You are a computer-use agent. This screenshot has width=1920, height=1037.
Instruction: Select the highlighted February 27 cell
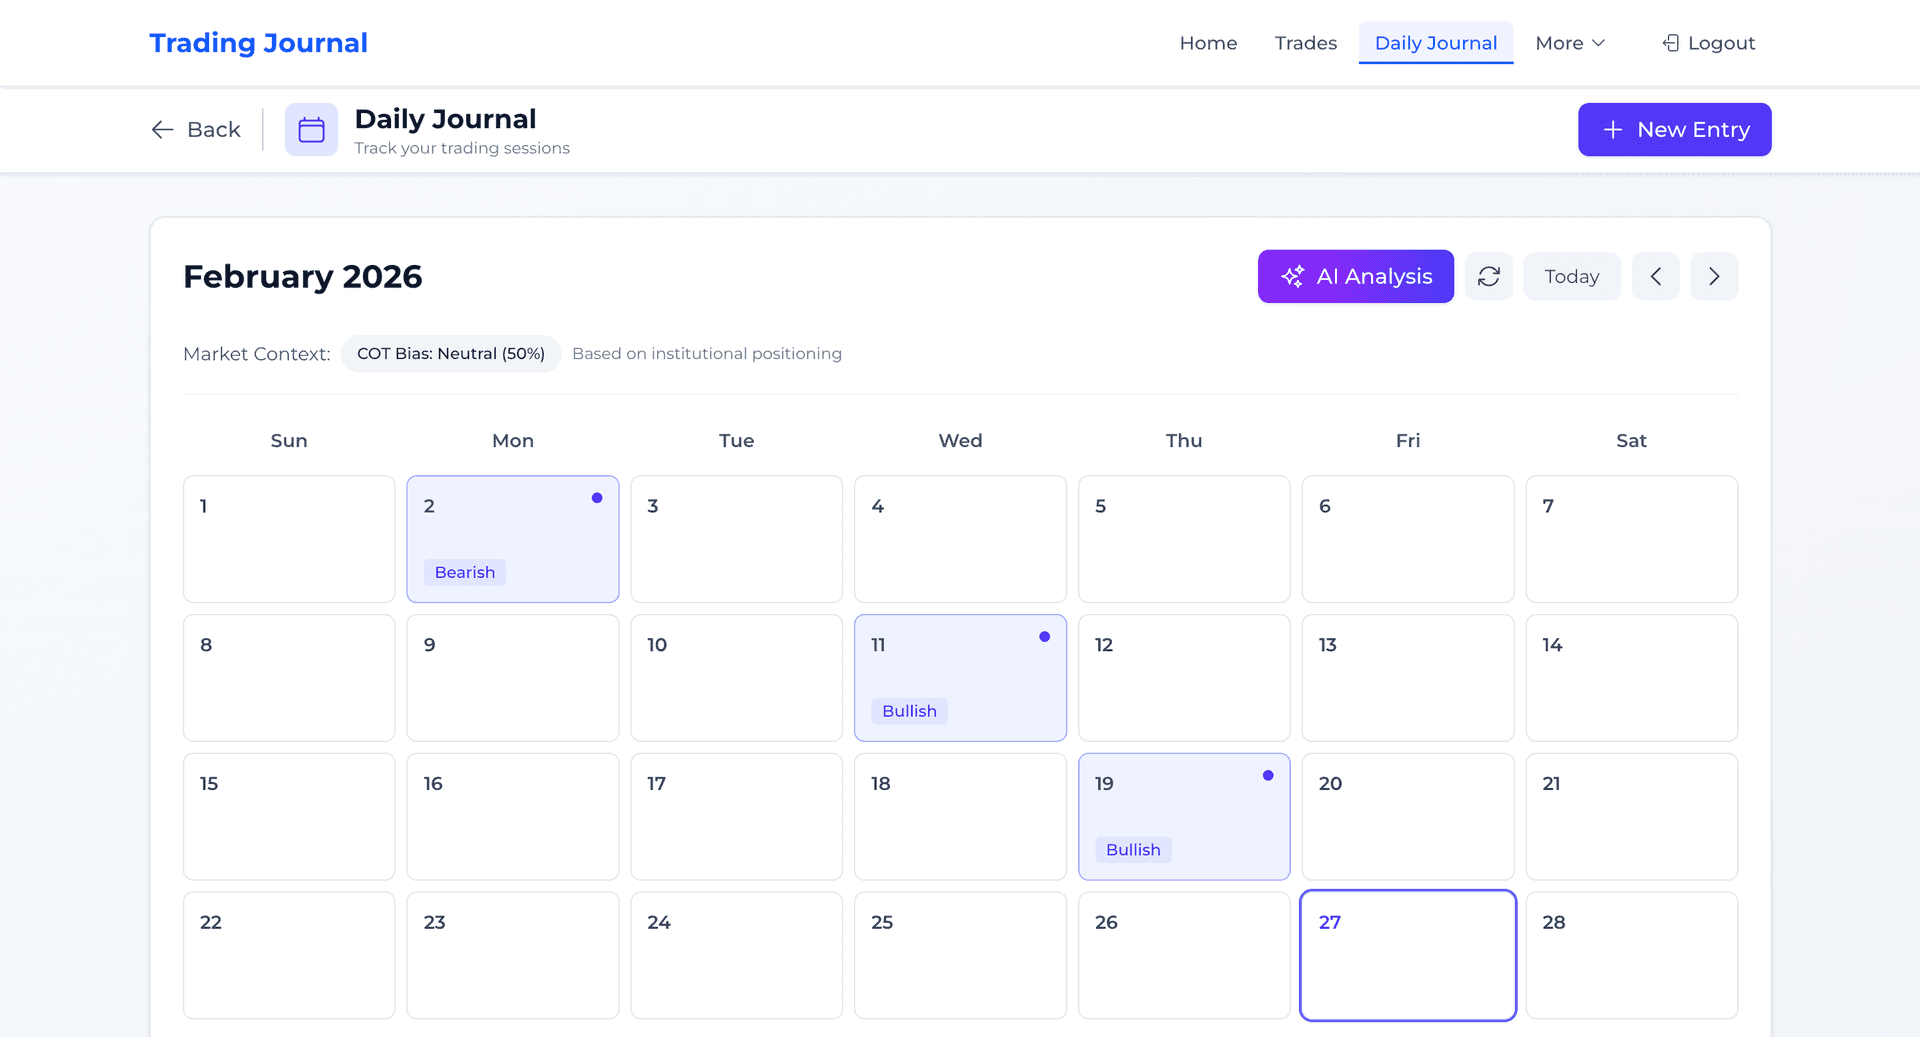coord(1407,955)
